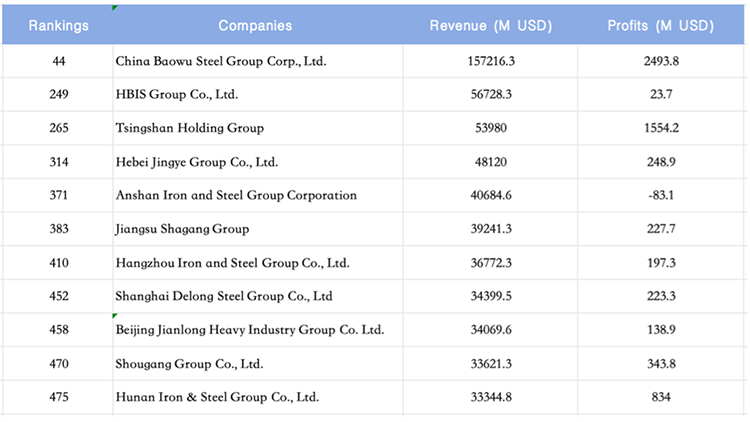Select profit value 834

[661, 397]
